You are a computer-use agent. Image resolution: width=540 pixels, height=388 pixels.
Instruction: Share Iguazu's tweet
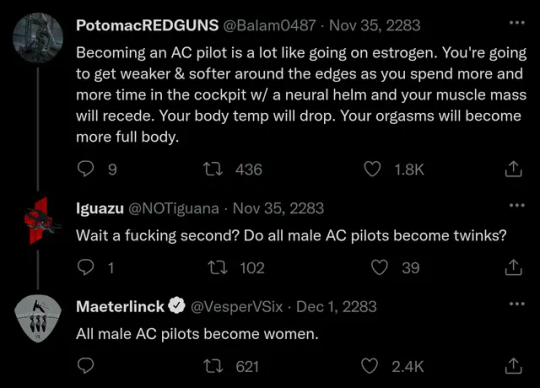[513, 268]
